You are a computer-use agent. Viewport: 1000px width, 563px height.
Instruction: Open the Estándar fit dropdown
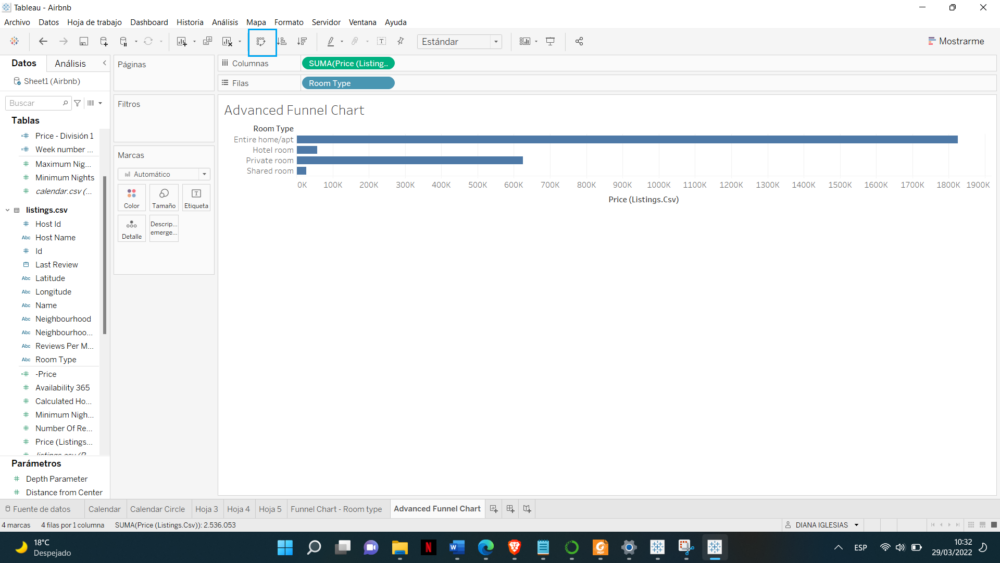459,42
